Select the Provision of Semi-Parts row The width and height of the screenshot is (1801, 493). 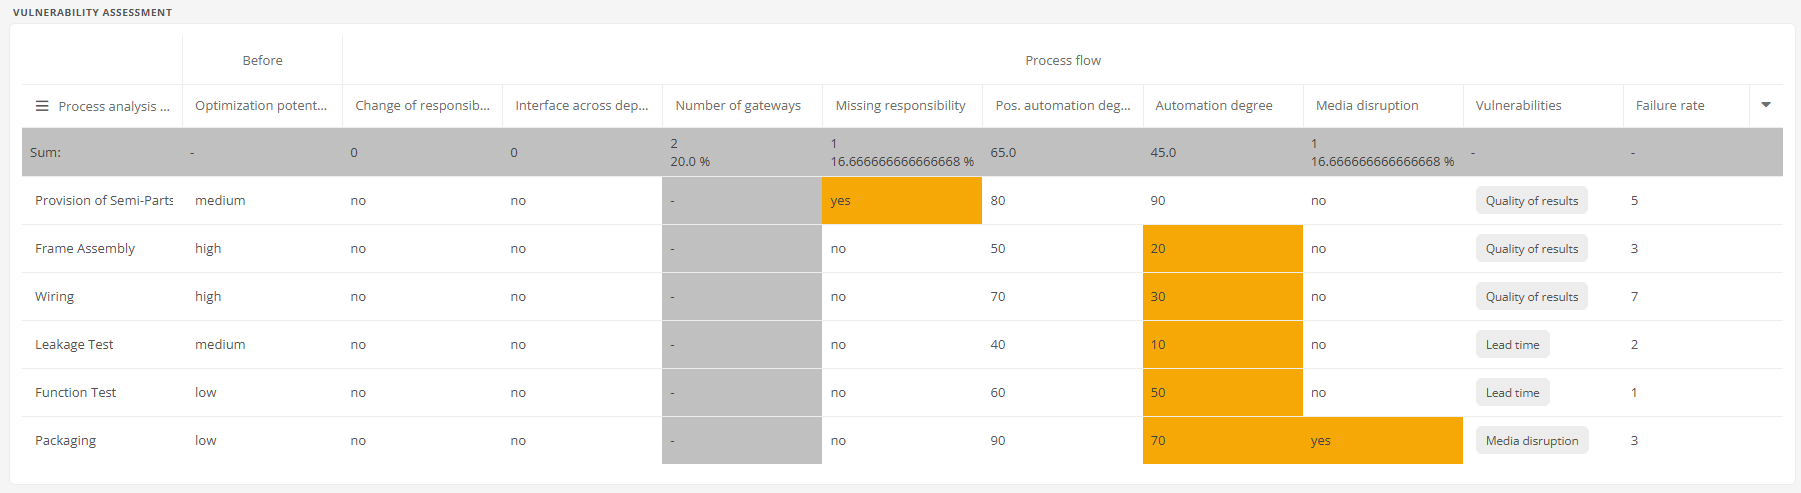(902, 200)
